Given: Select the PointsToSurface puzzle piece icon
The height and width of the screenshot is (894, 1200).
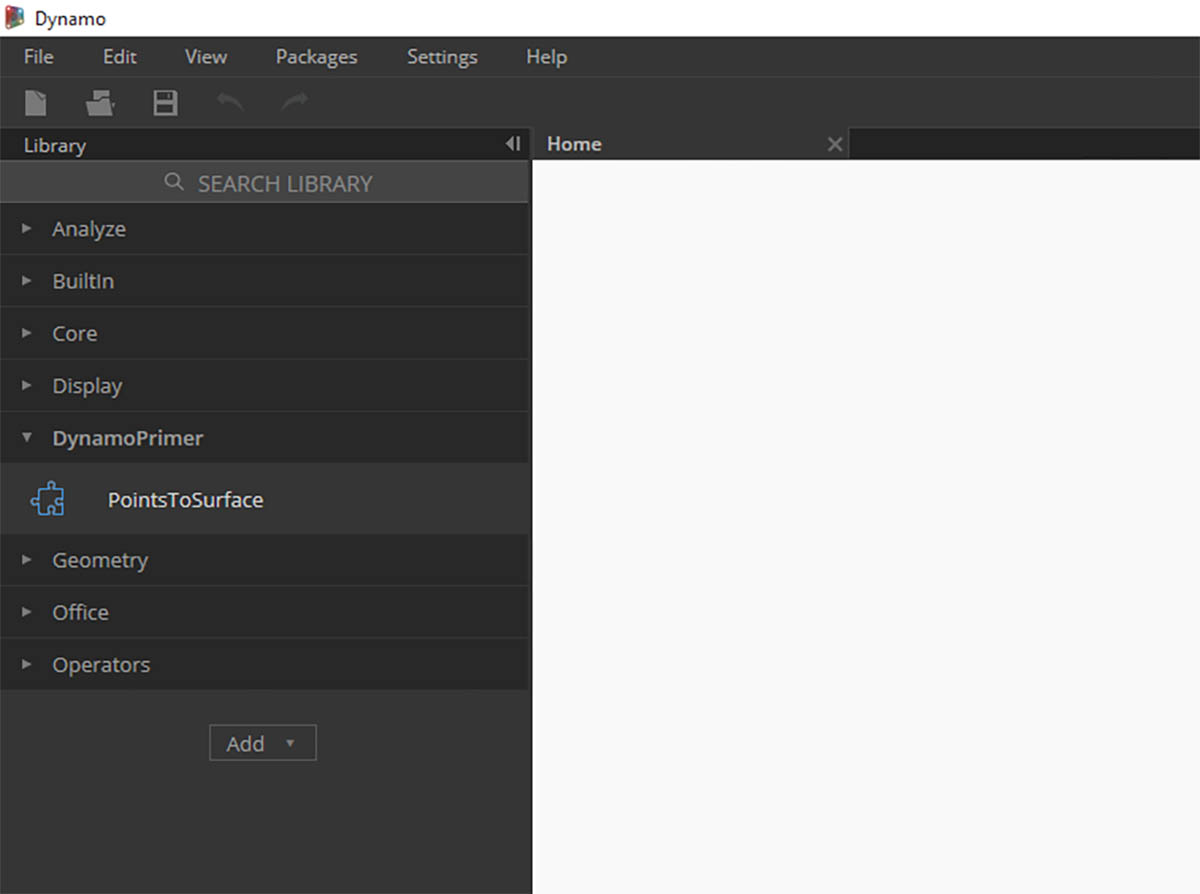Looking at the screenshot, I should pos(48,499).
